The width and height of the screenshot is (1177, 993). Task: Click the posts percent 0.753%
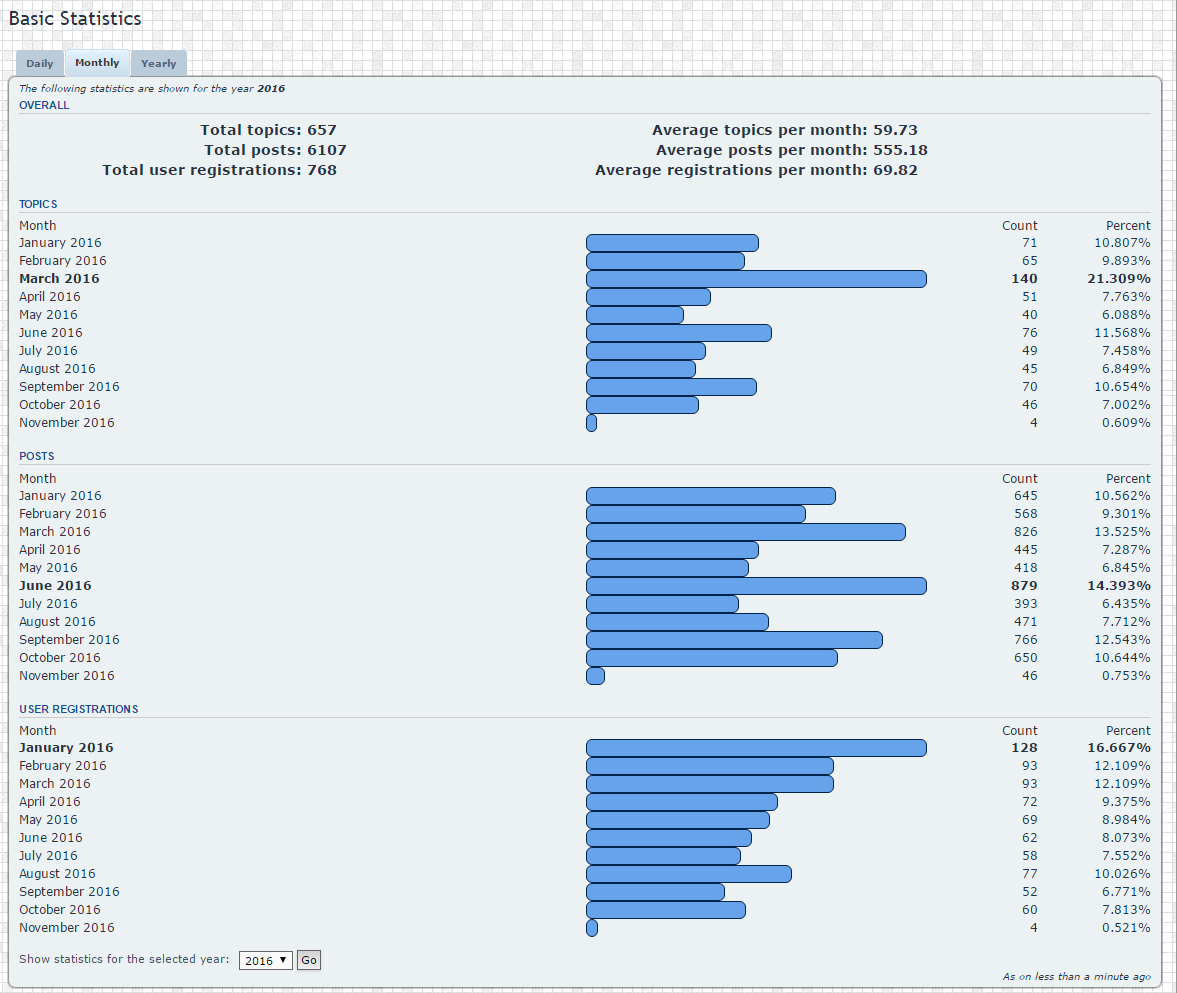(x=1125, y=676)
